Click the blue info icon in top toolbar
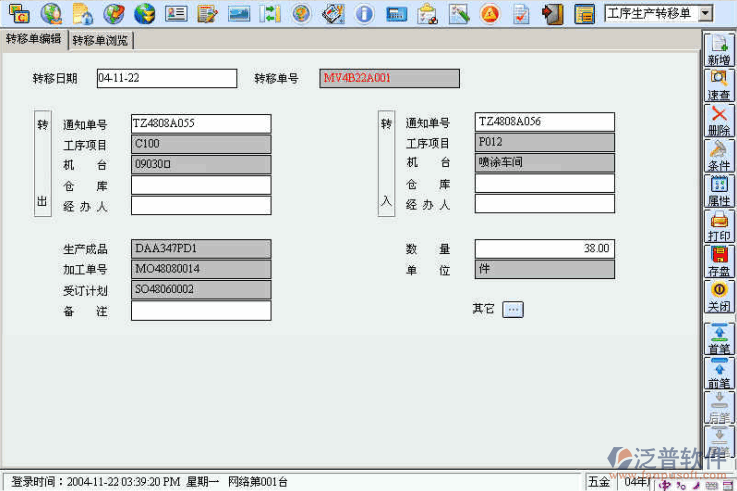Image resolution: width=737 pixels, height=491 pixels. (x=364, y=13)
